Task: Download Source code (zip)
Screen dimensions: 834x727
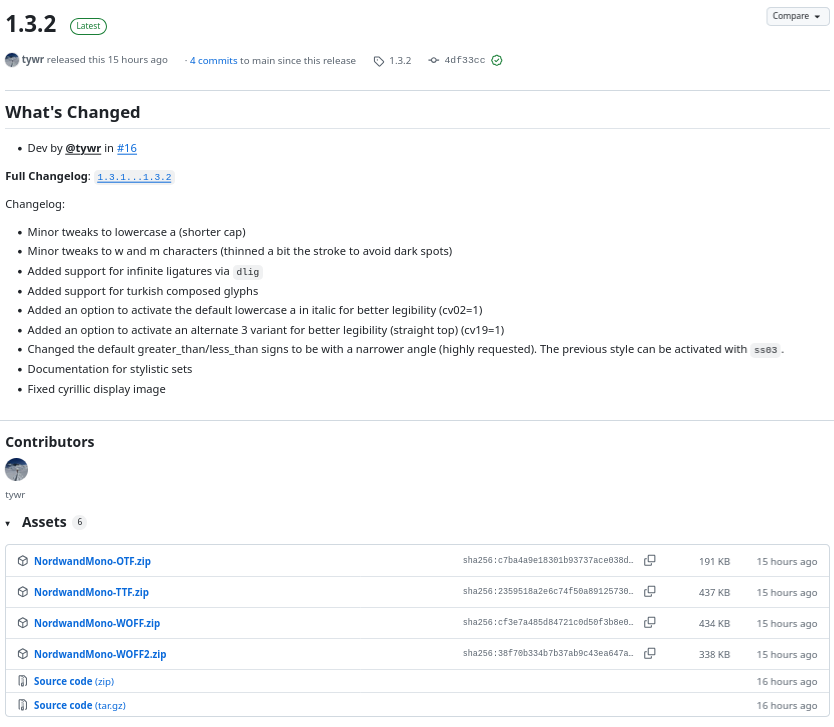Action: click(x=74, y=681)
